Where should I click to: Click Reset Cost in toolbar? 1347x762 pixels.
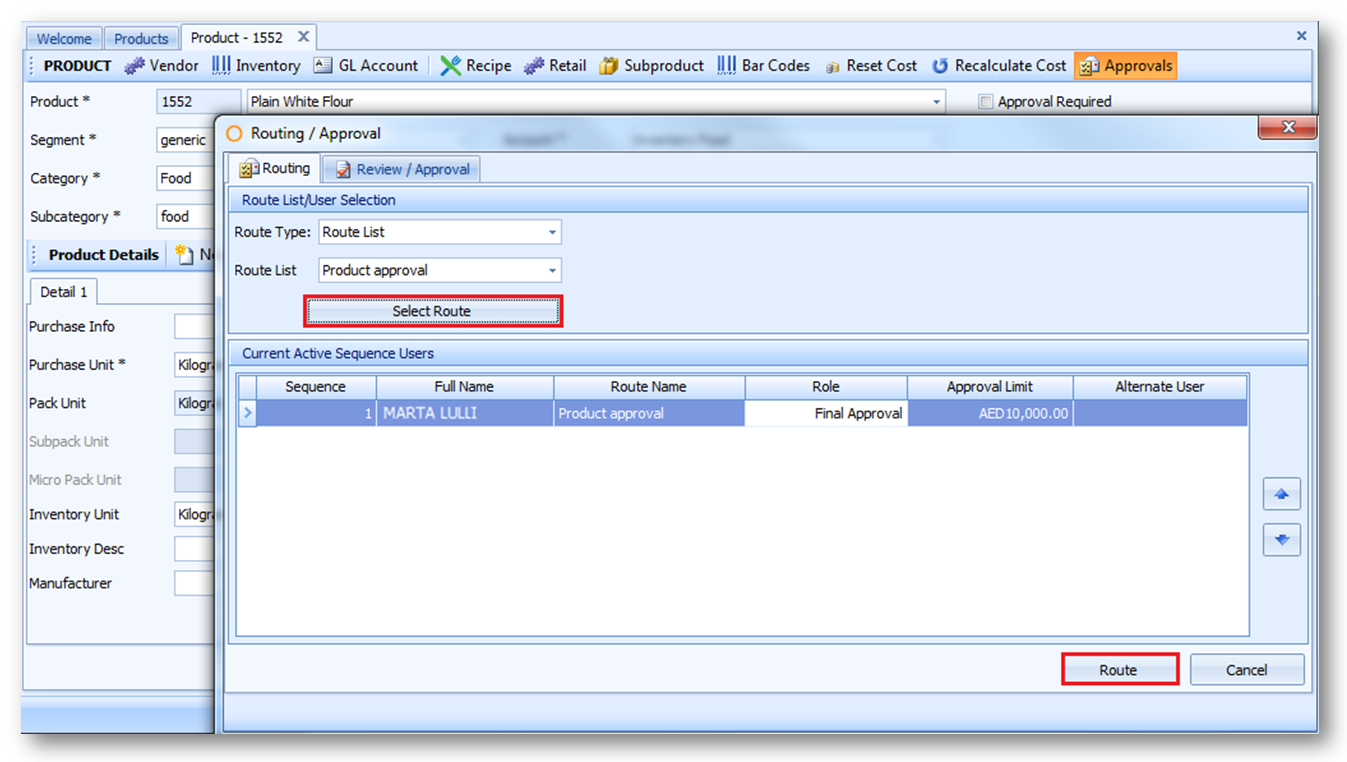point(832,66)
